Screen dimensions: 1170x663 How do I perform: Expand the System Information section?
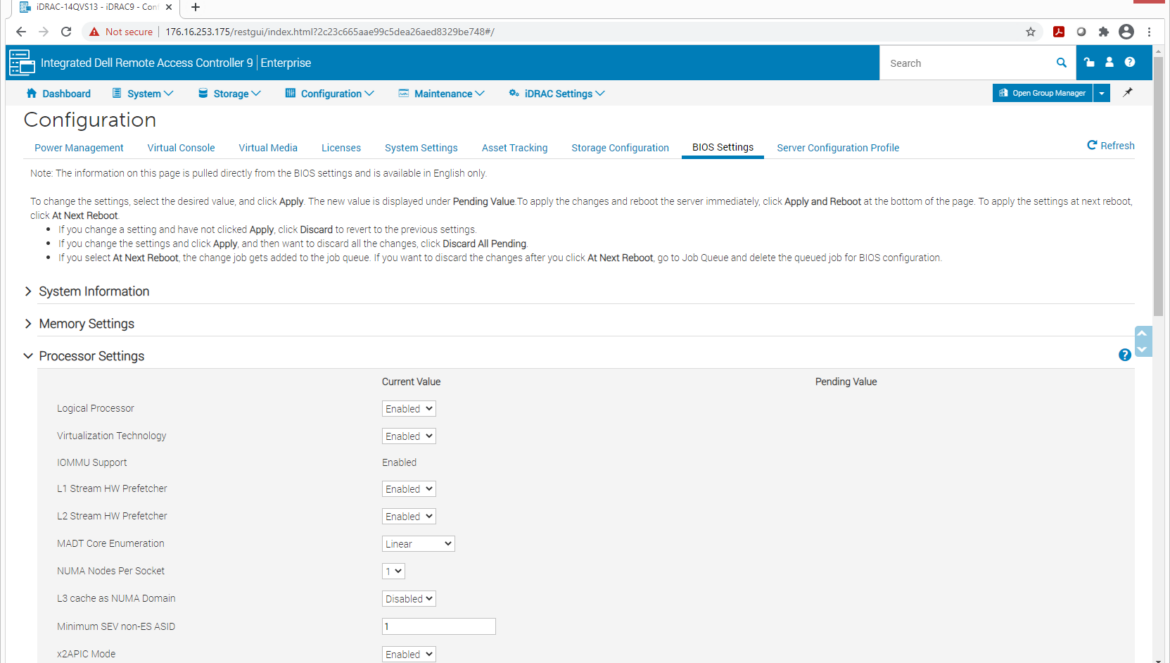click(28, 291)
